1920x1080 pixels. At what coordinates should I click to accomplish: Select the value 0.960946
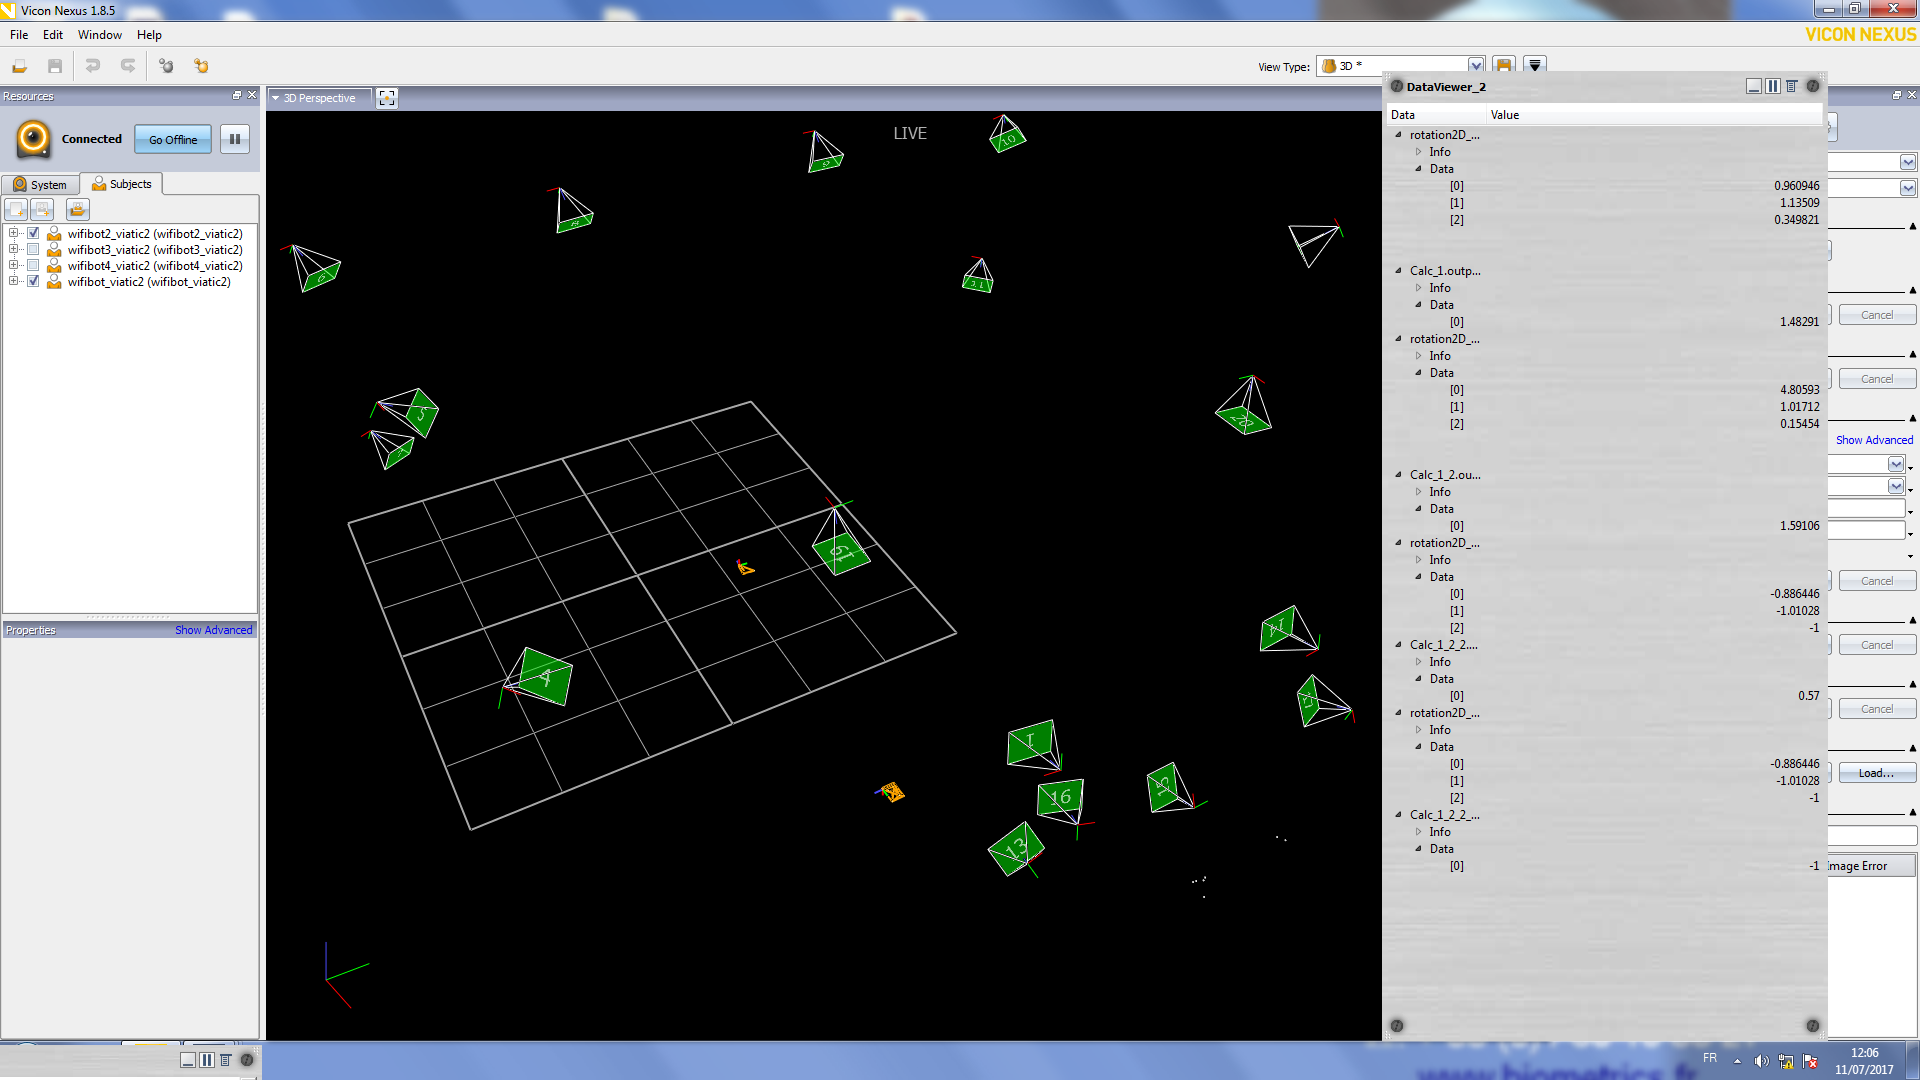[1796, 186]
